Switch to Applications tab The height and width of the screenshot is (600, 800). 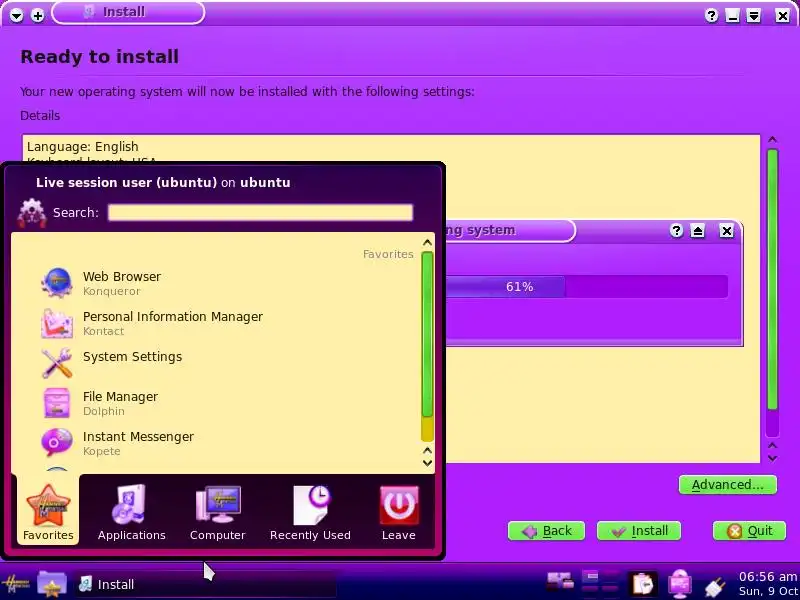pyautogui.click(x=132, y=512)
